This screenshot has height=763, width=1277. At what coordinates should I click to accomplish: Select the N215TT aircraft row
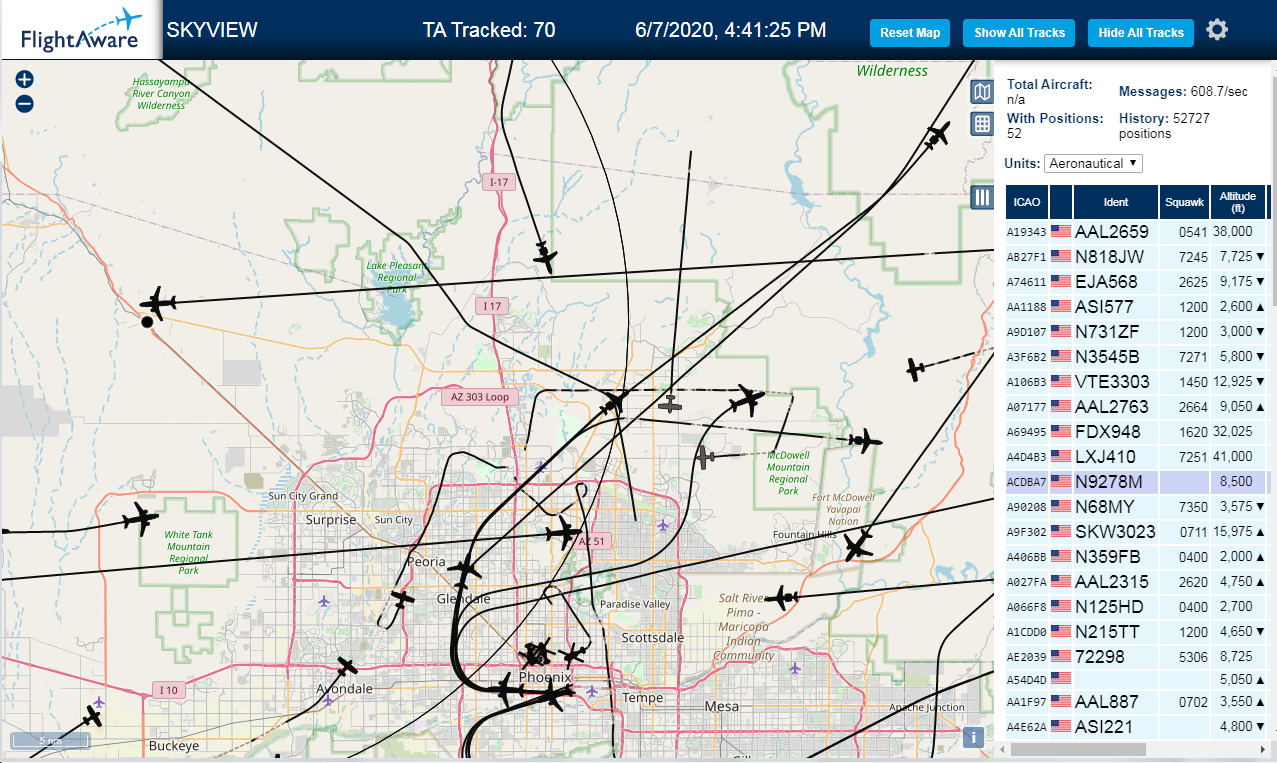tap(1136, 632)
